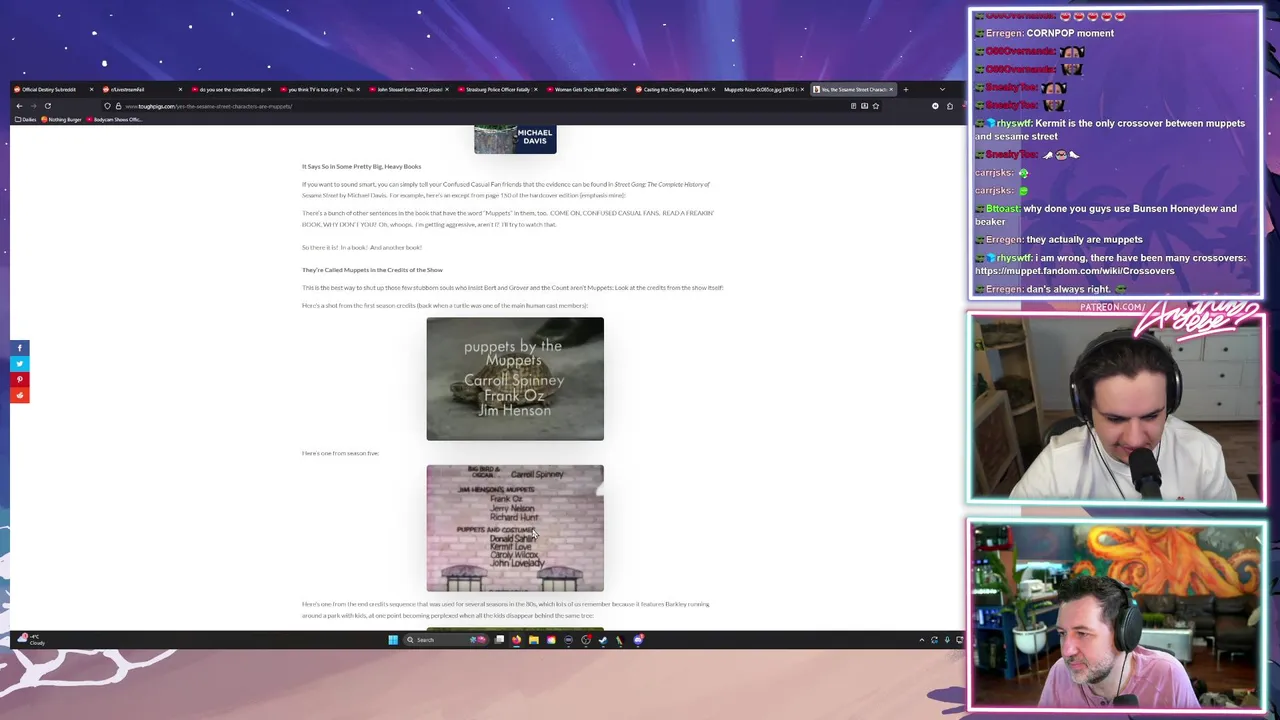1280x720 pixels.
Task: Reload the page with the refresh icon
Action: coord(47,106)
